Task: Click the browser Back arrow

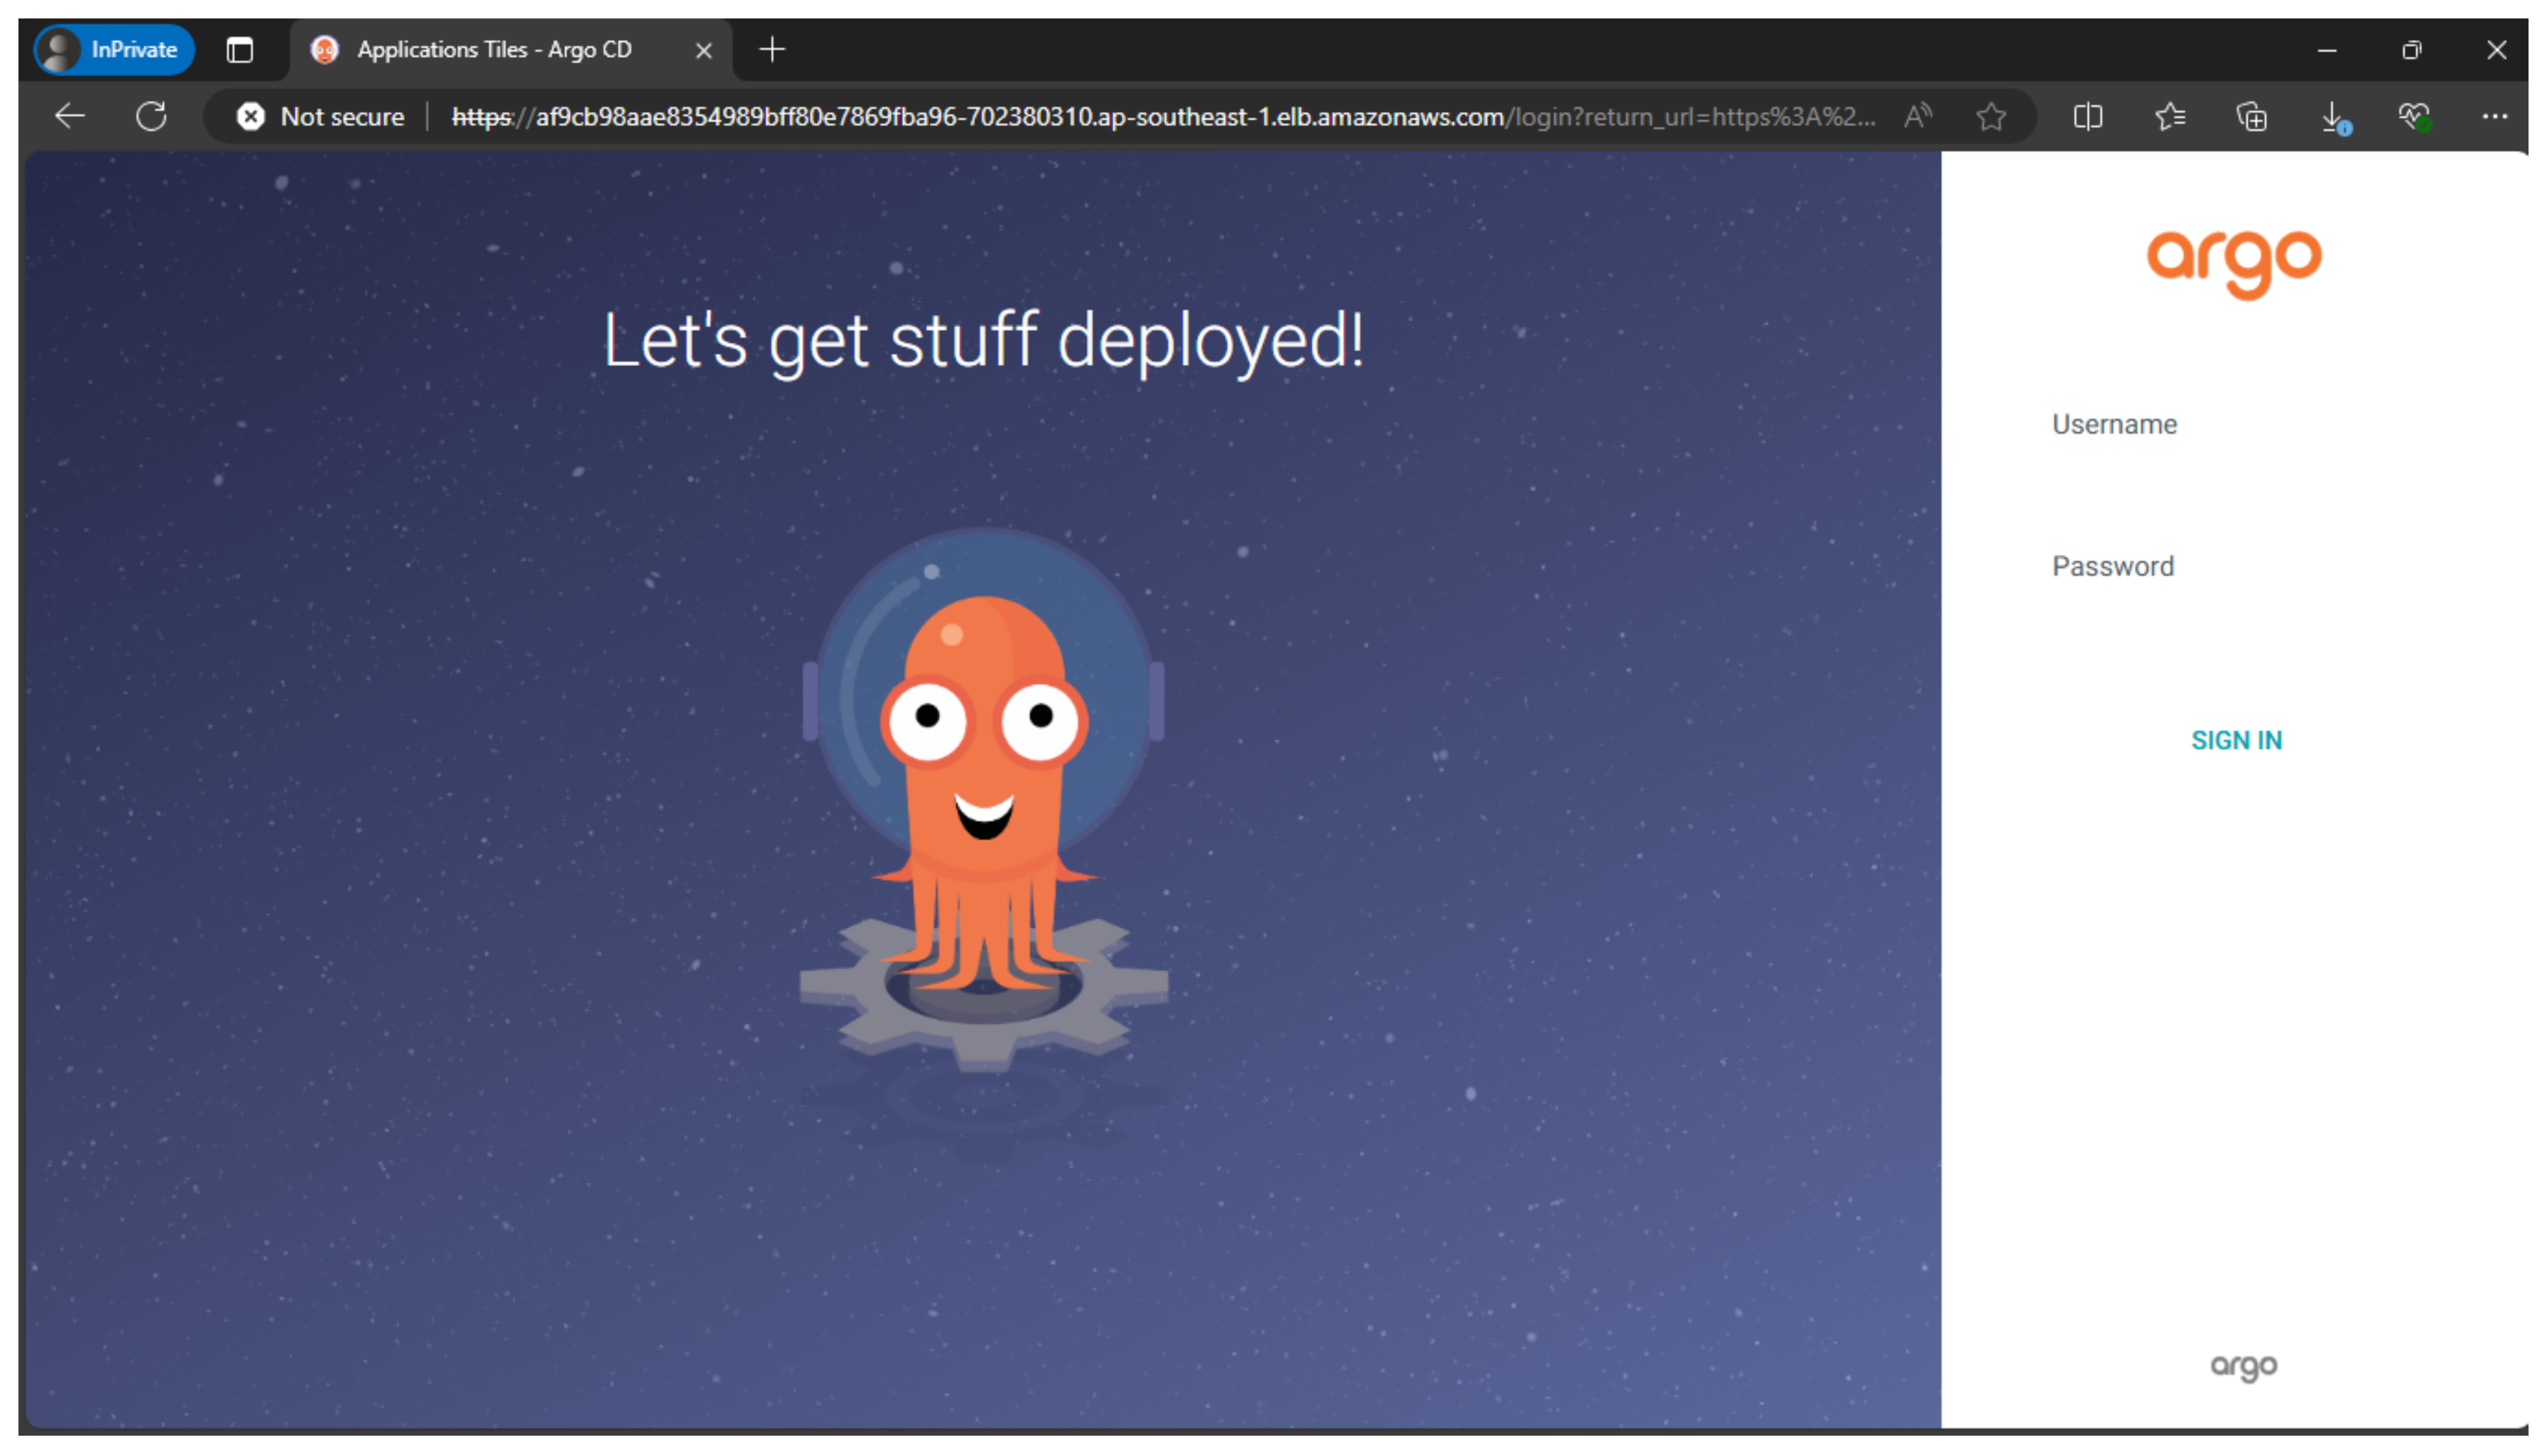Action: coord(69,116)
